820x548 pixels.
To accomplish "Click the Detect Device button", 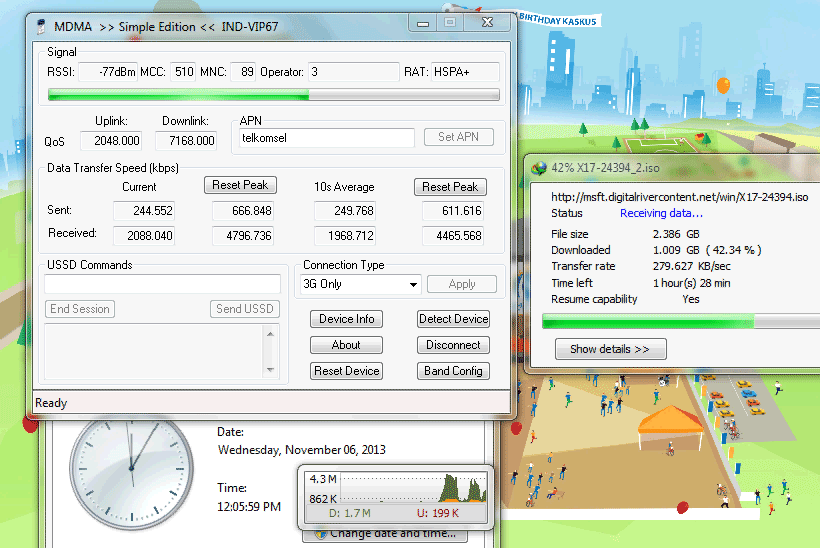I will pos(453,319).
